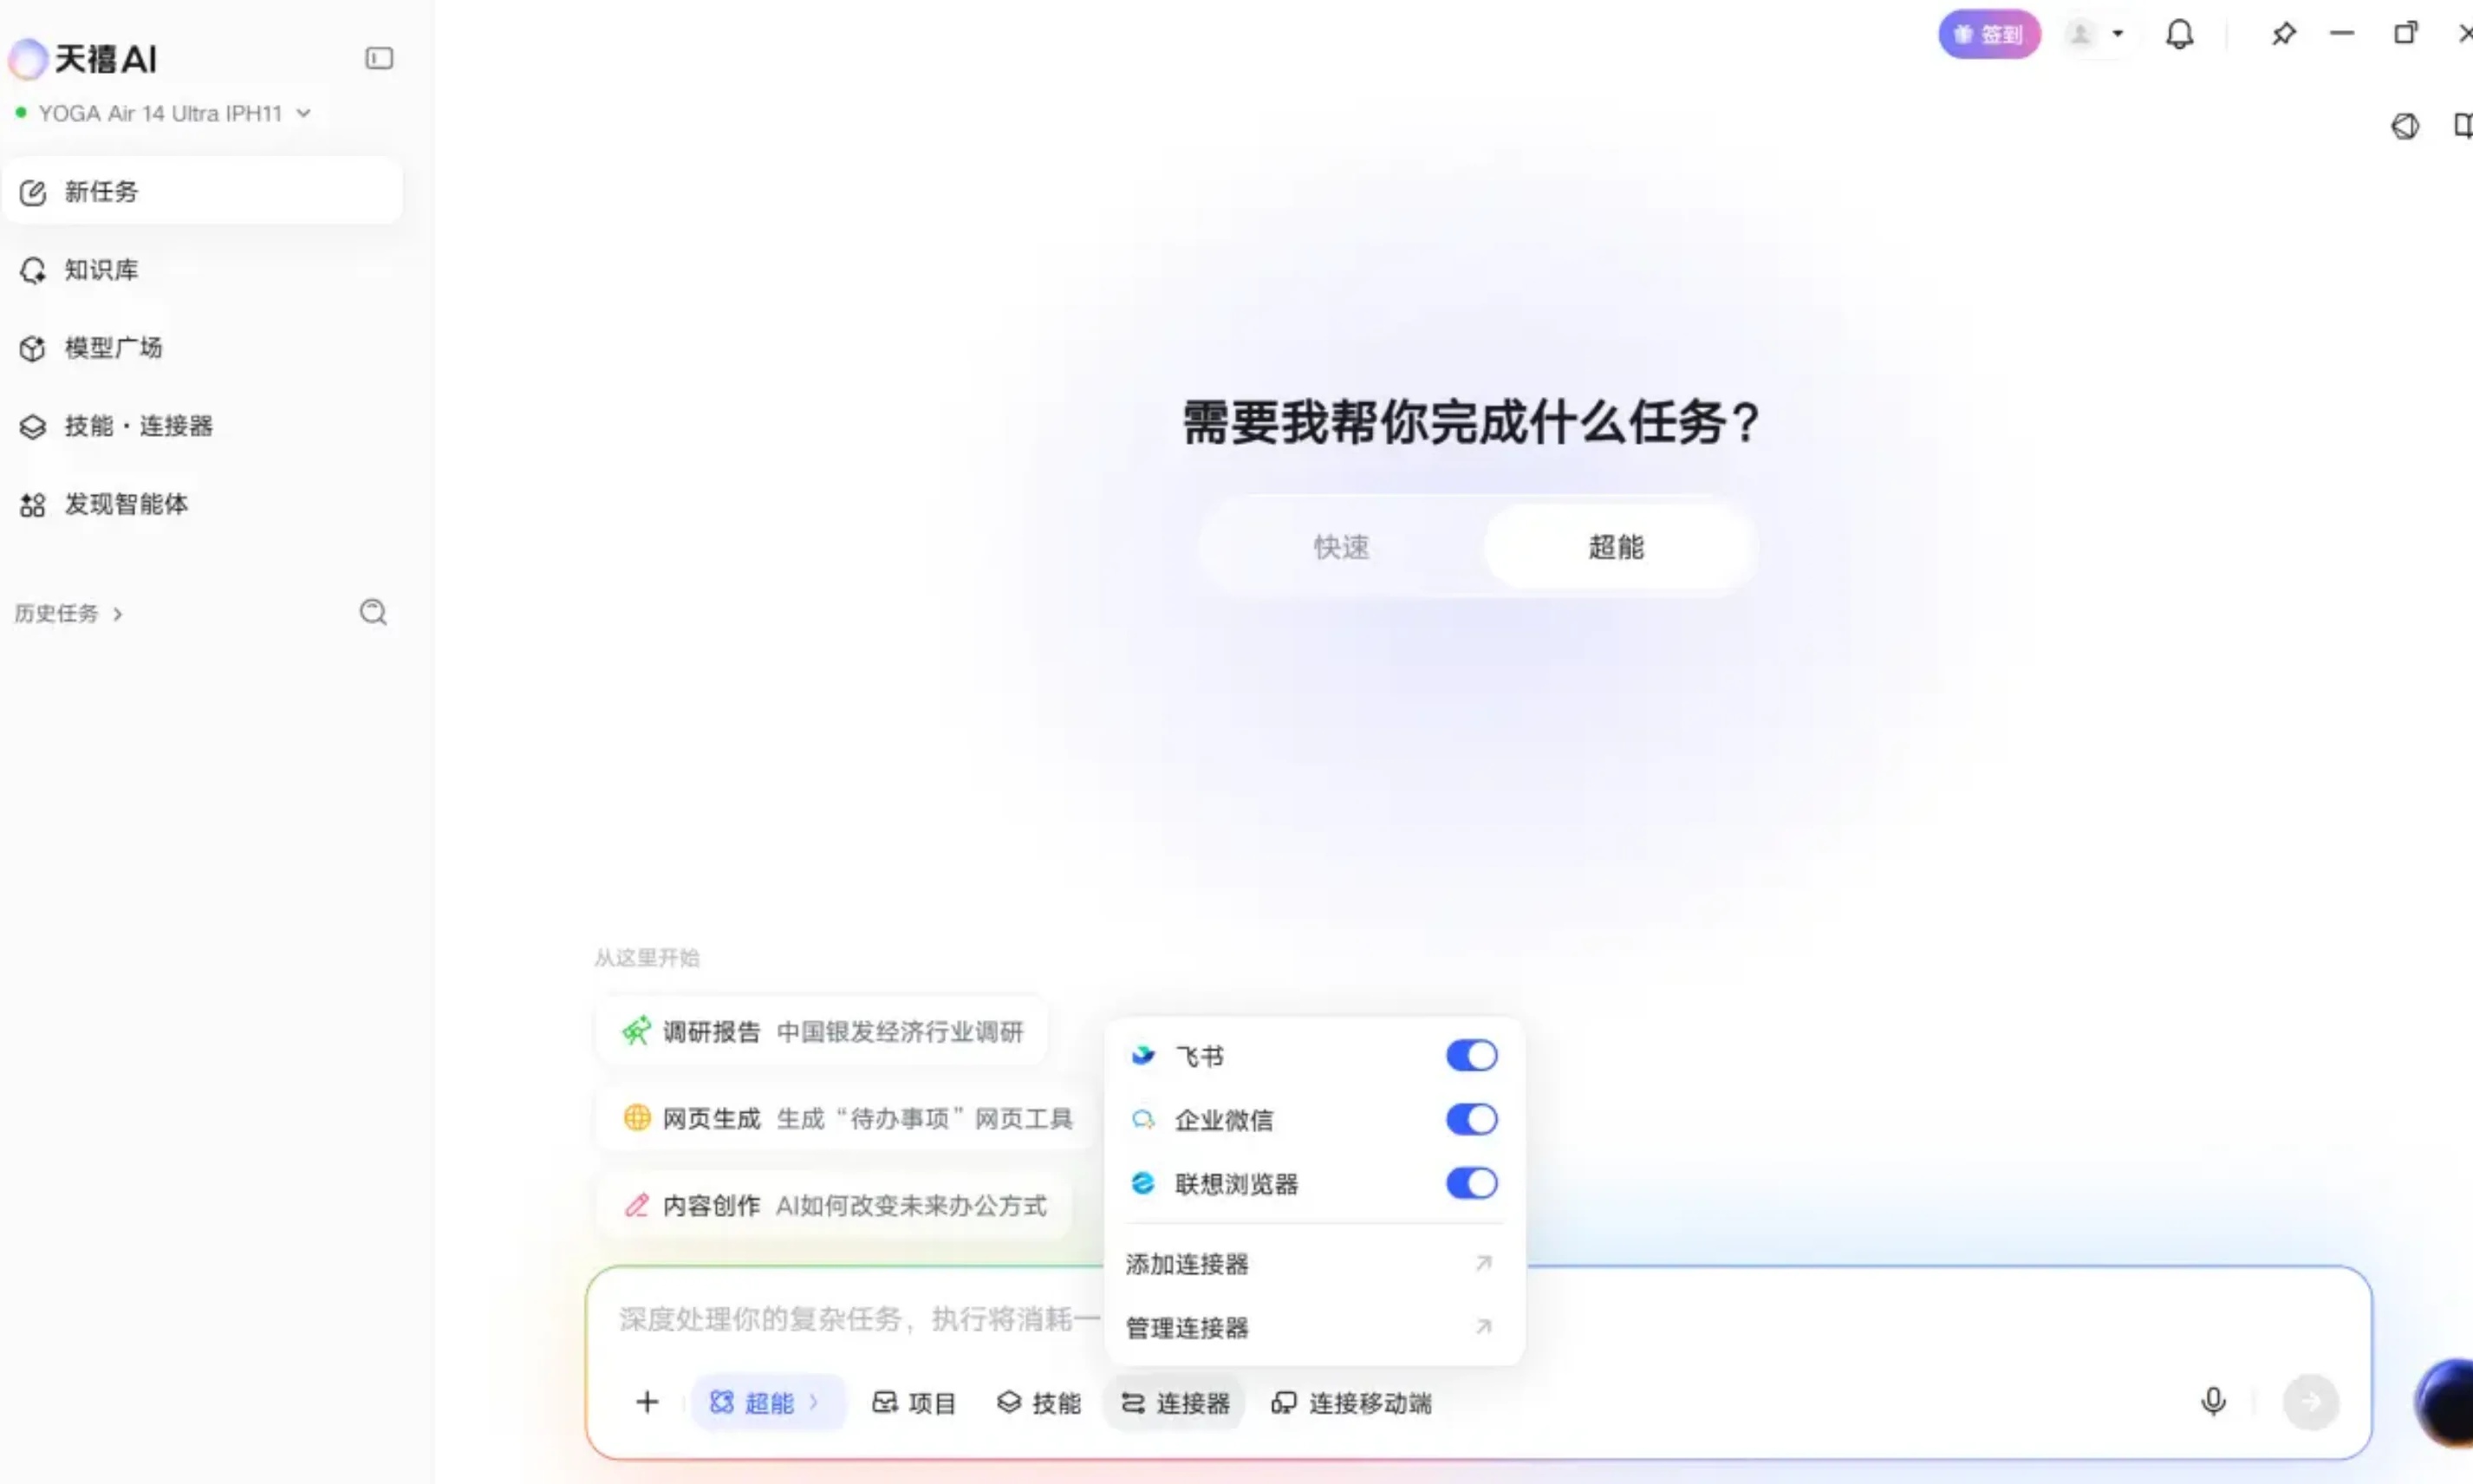Click the 联想浏览器 connector icon
The height and width of the screenshot is (1484, 2473).
tap(1142, 1183)
